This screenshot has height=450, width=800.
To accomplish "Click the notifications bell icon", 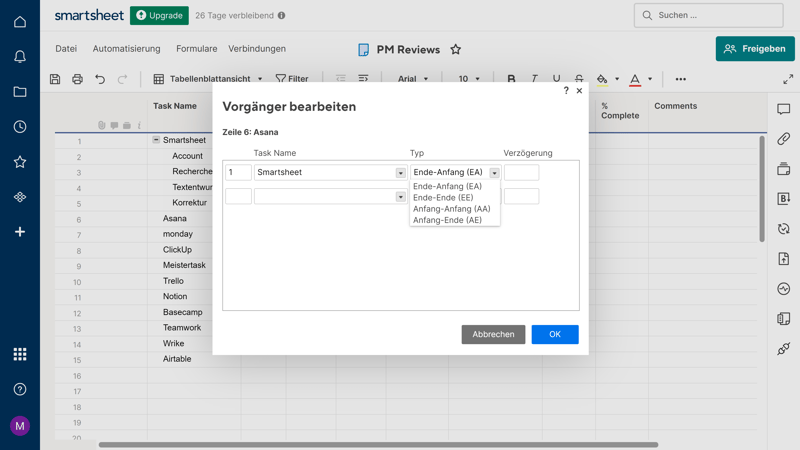I will pyautogui.click(x=20, y=57).
